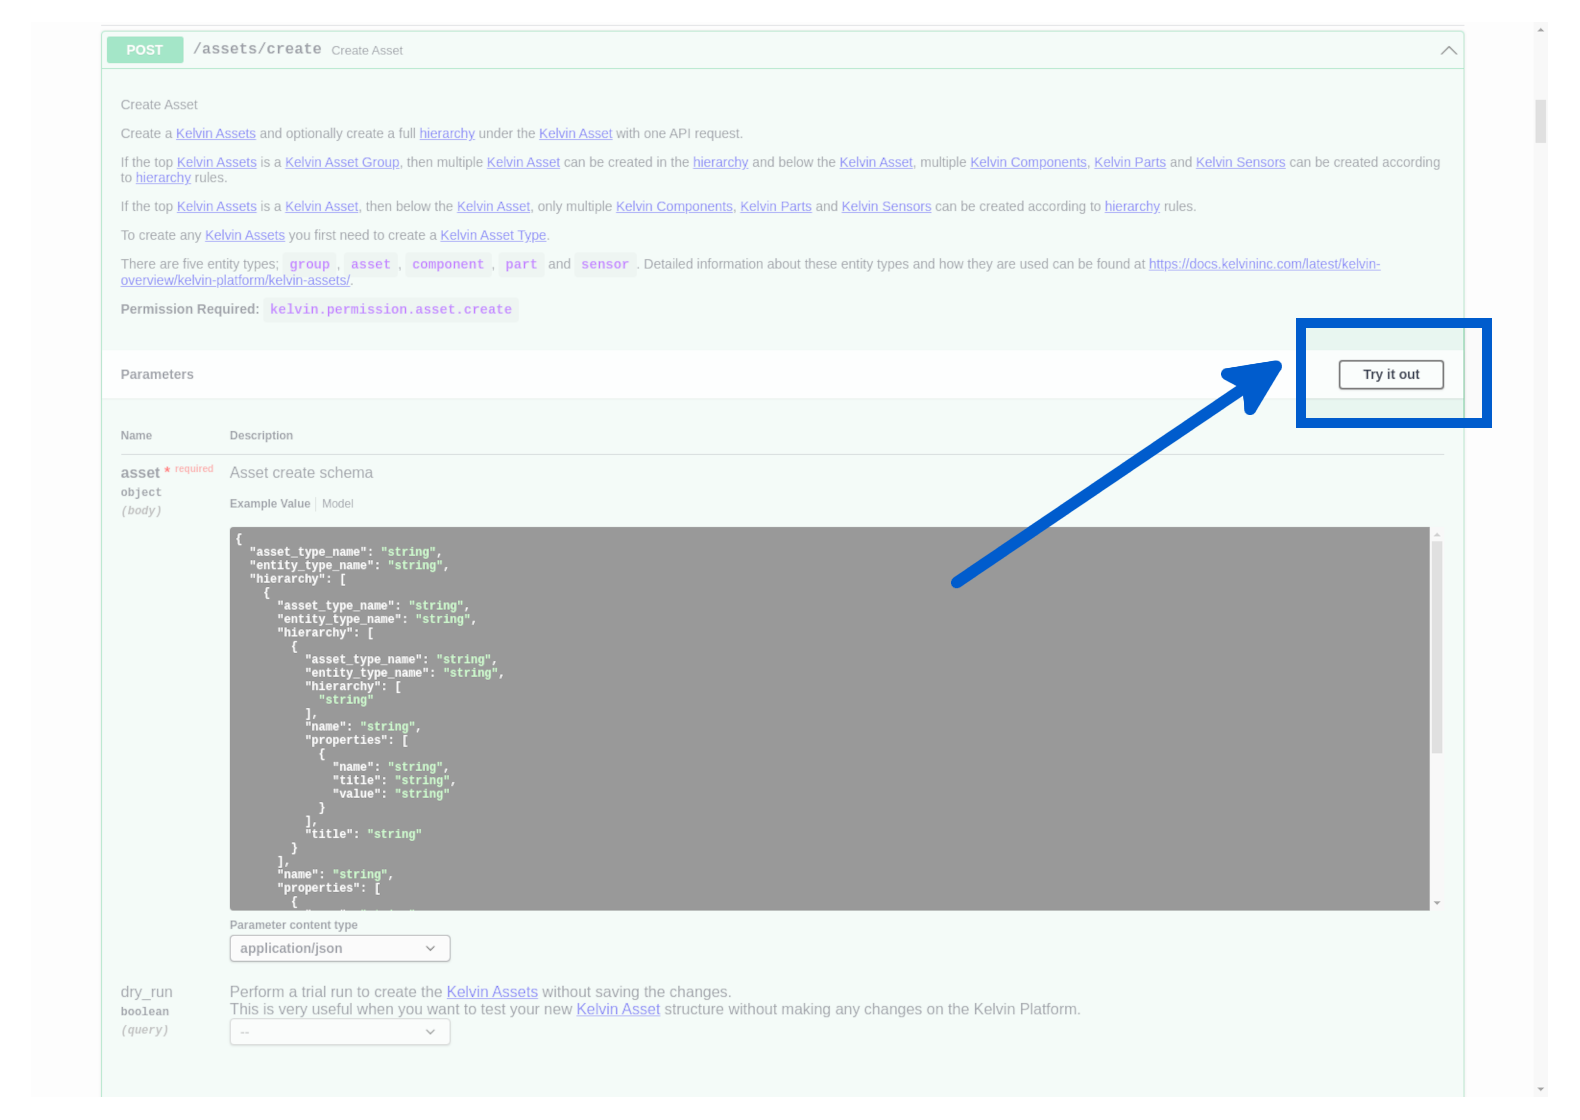Follow the docs.kelvininc.com documentation URL
Viewport: 1580px width, 1120px height.
[1263, 264]
